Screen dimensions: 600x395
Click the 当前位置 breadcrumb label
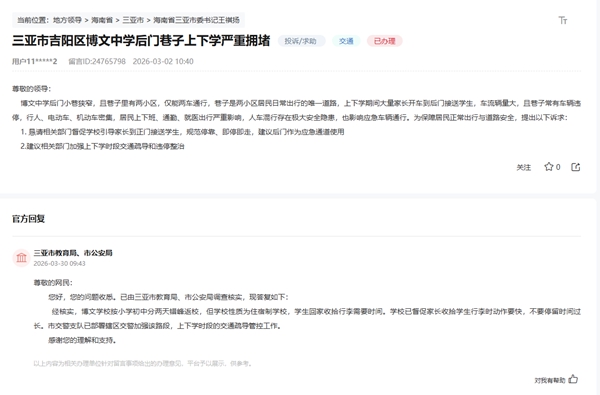click(33, 20)
